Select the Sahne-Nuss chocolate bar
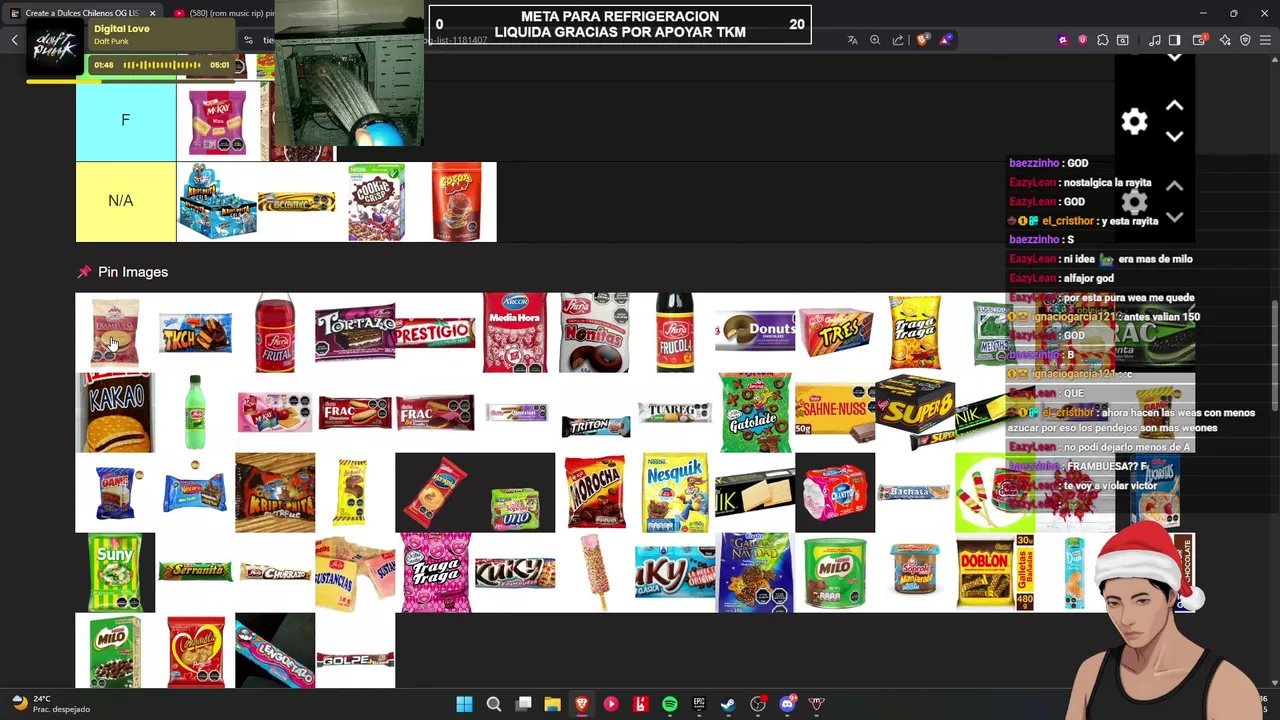Image resolution: width=1280 pixels, height=720 pixels. [835, 412]
